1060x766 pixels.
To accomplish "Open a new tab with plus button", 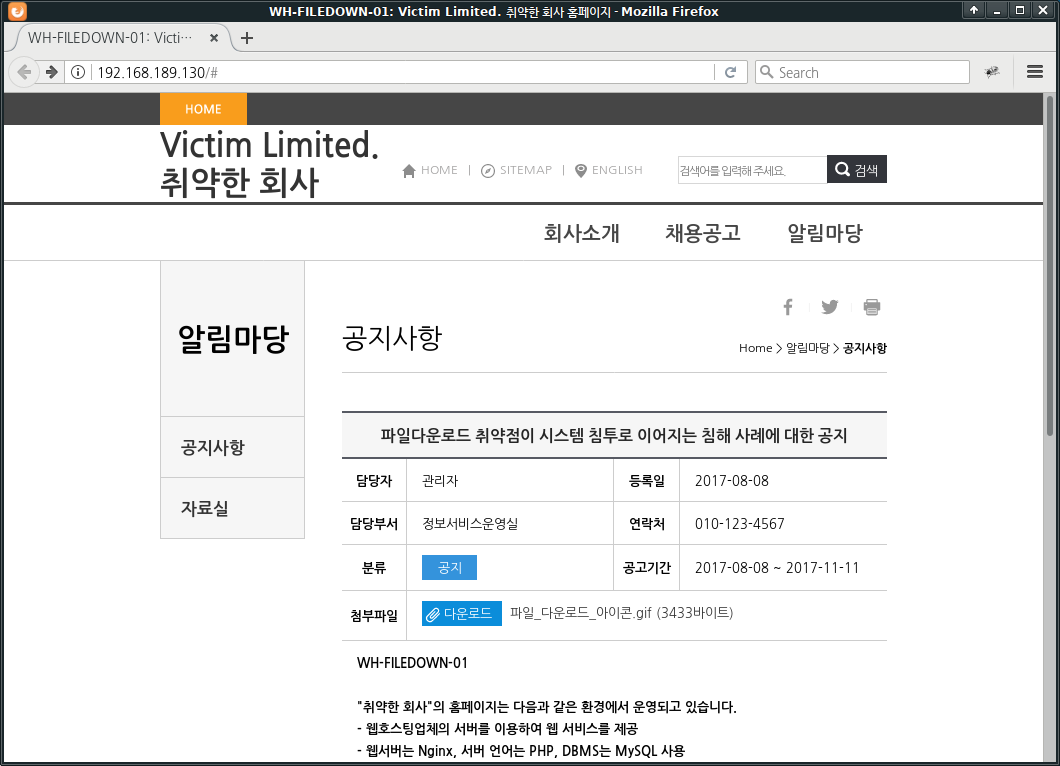I will pyautogui.click(x=247, y=38).
